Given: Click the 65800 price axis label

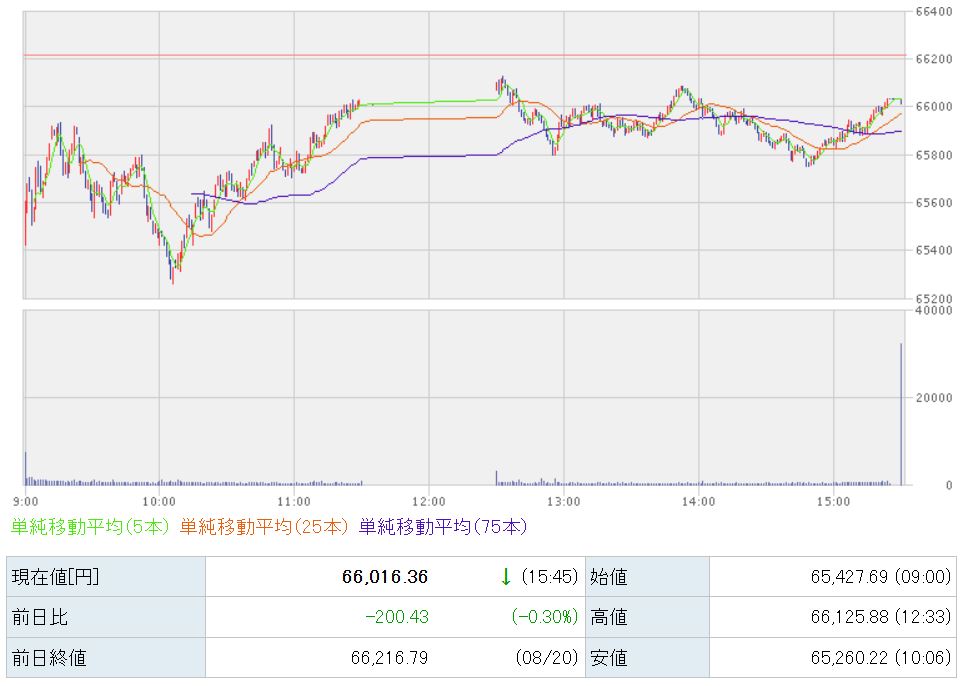Looking at the screenshot, I should point(934,156).
